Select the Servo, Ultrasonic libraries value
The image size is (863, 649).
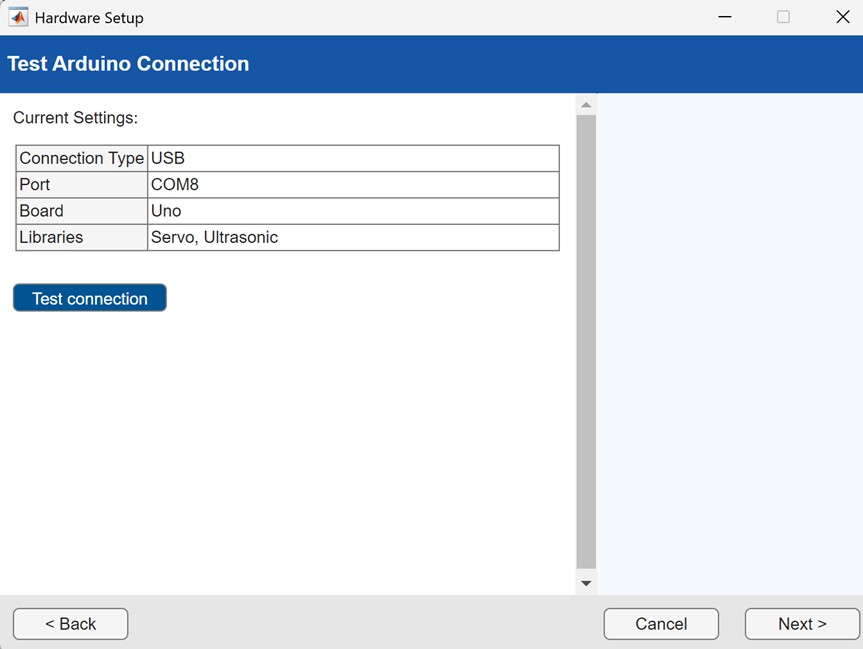(x=352, y=237)
